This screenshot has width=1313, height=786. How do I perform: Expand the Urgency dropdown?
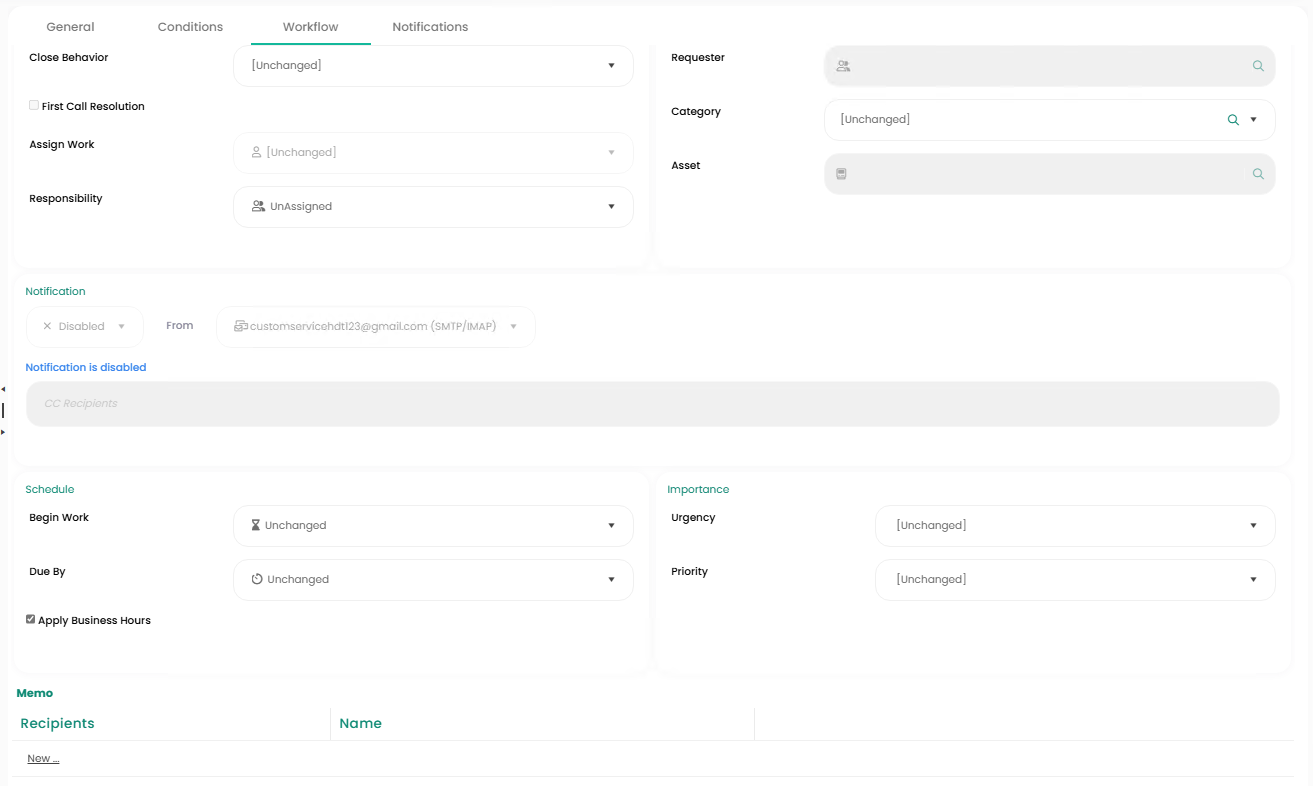tap(1074, 526)
